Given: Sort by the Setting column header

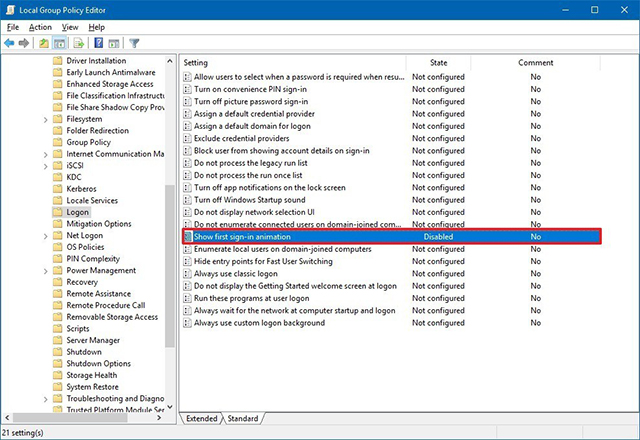Looking at the screenshot, I should [x=293, y=62].
